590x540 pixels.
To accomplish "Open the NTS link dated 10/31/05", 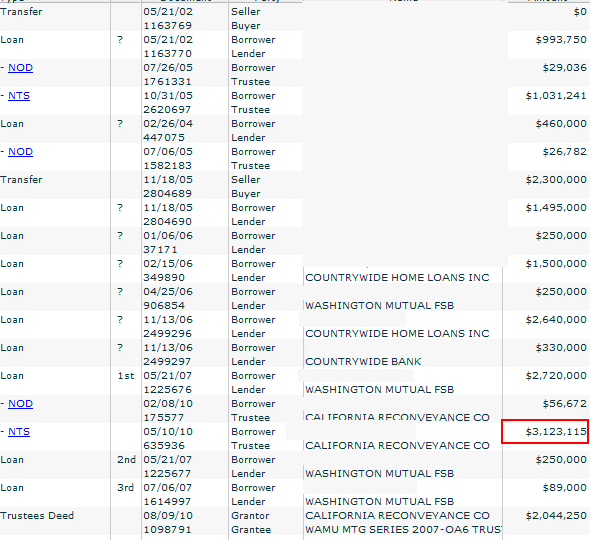I will (19, 96).
